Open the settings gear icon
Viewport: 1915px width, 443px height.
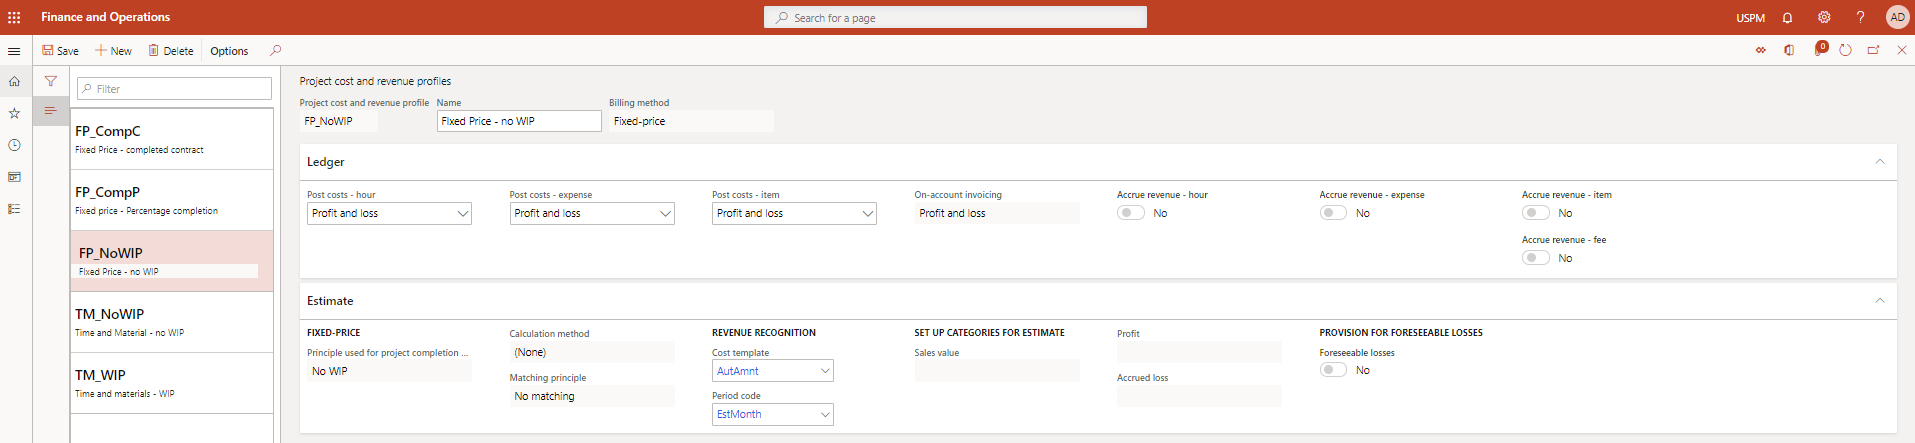pos(1824,18)
